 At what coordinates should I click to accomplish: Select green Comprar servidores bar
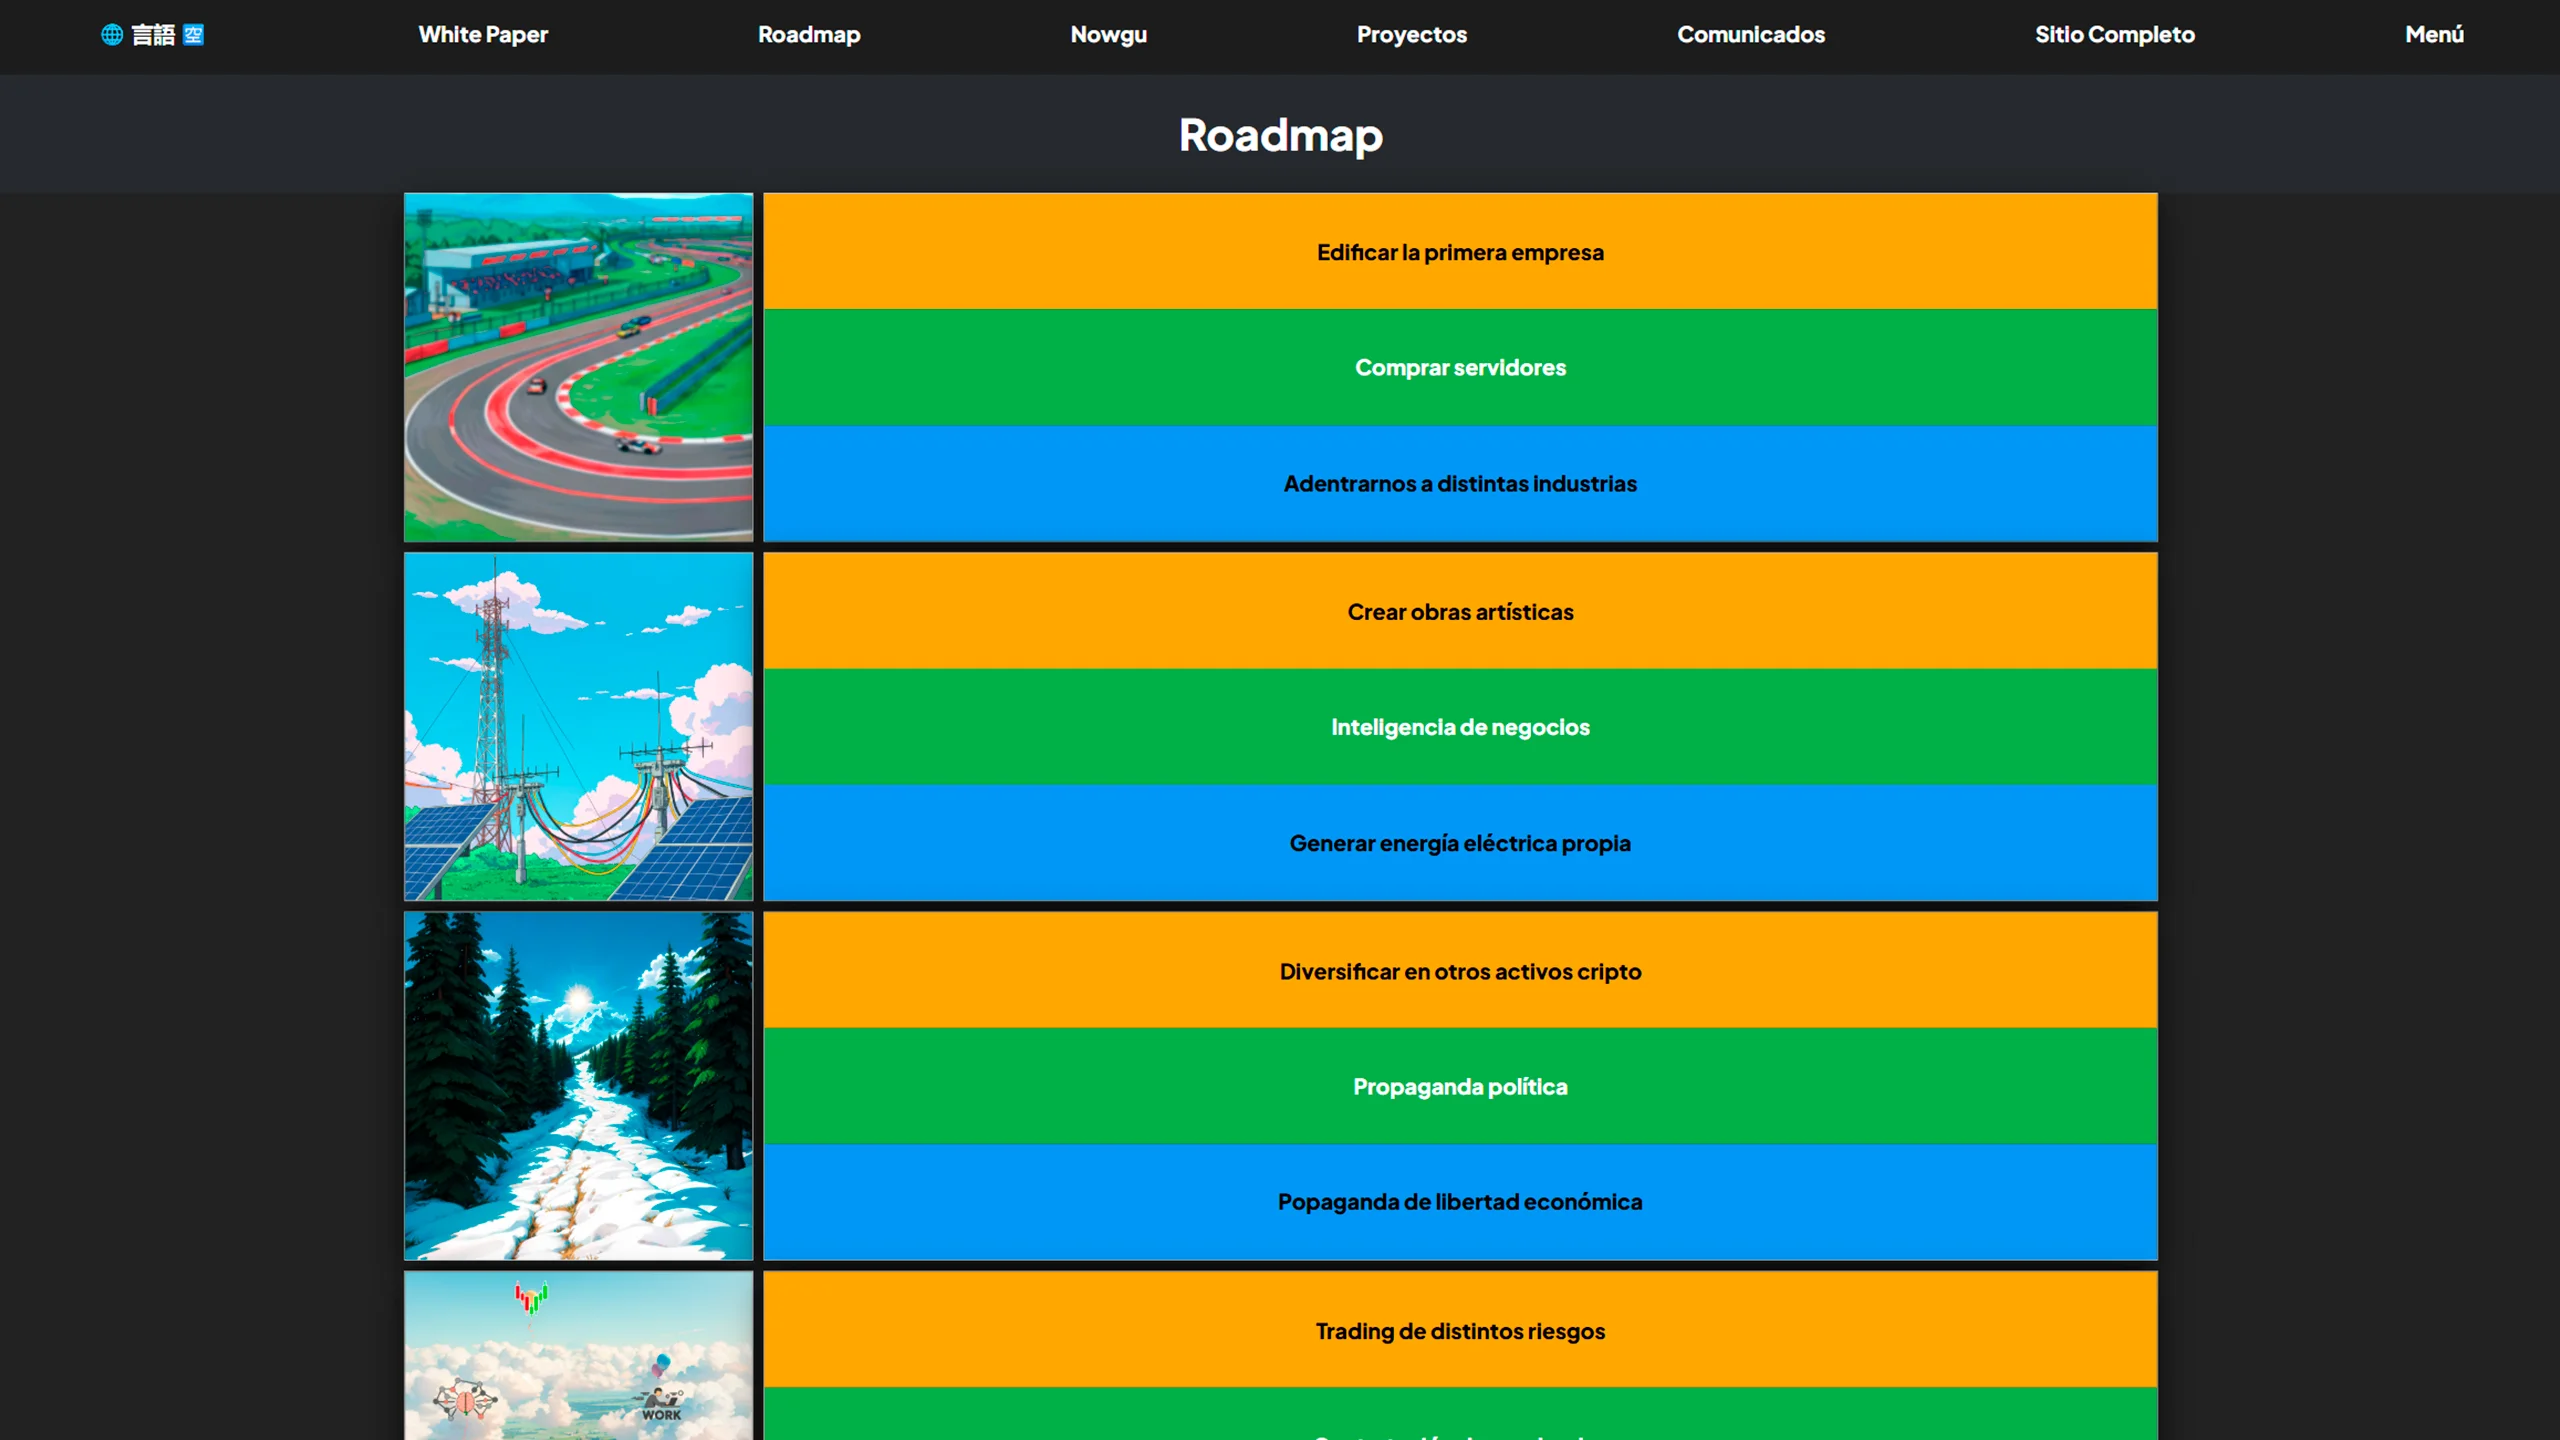click(x=1460, y=367)
